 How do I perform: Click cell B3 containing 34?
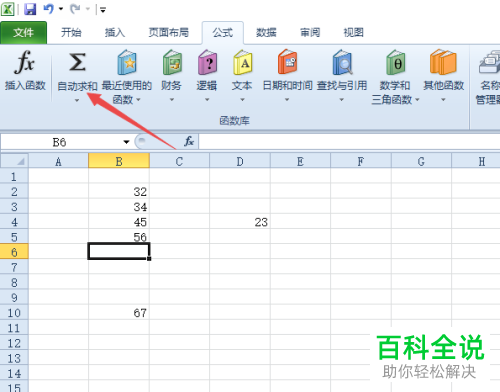119,207
